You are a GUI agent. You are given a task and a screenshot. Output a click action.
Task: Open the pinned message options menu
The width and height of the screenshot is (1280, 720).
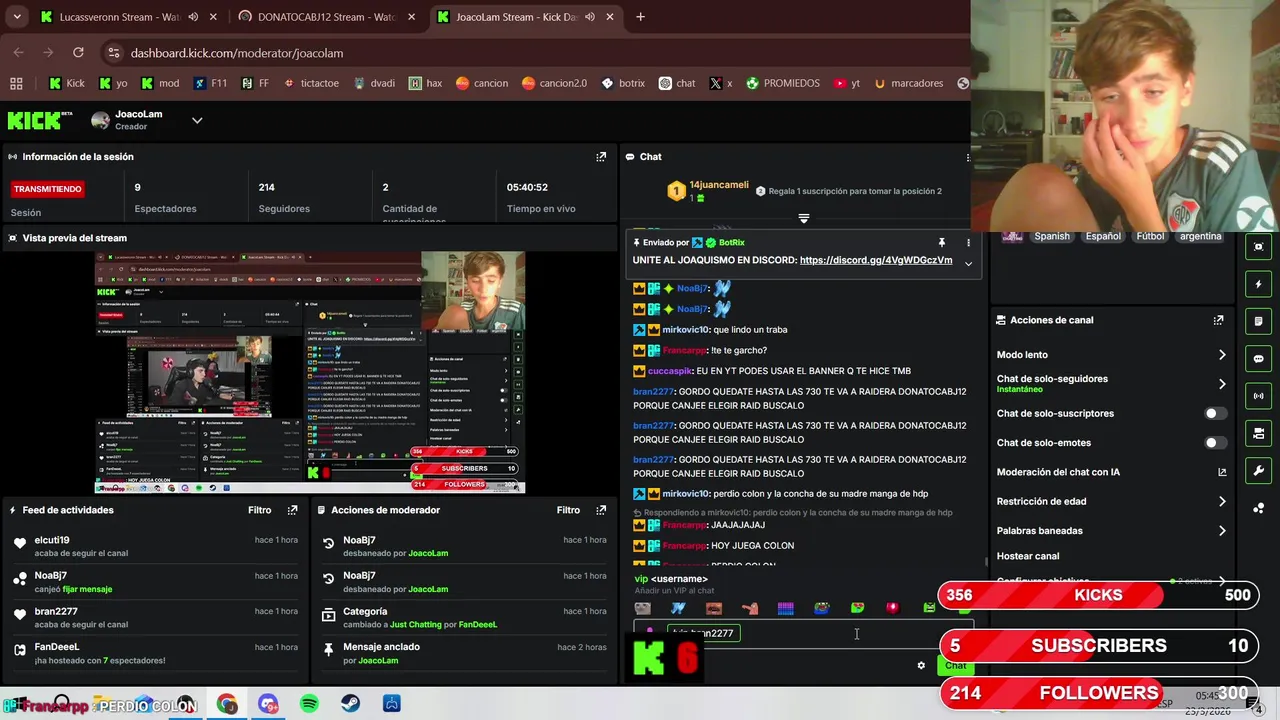tap(967, 243)
